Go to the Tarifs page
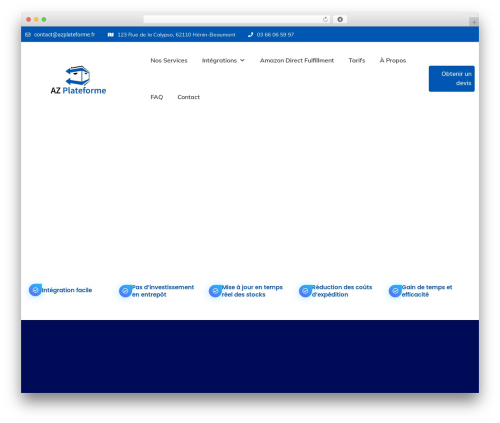Viewport: 500px width, 423px height. (357, 60)
